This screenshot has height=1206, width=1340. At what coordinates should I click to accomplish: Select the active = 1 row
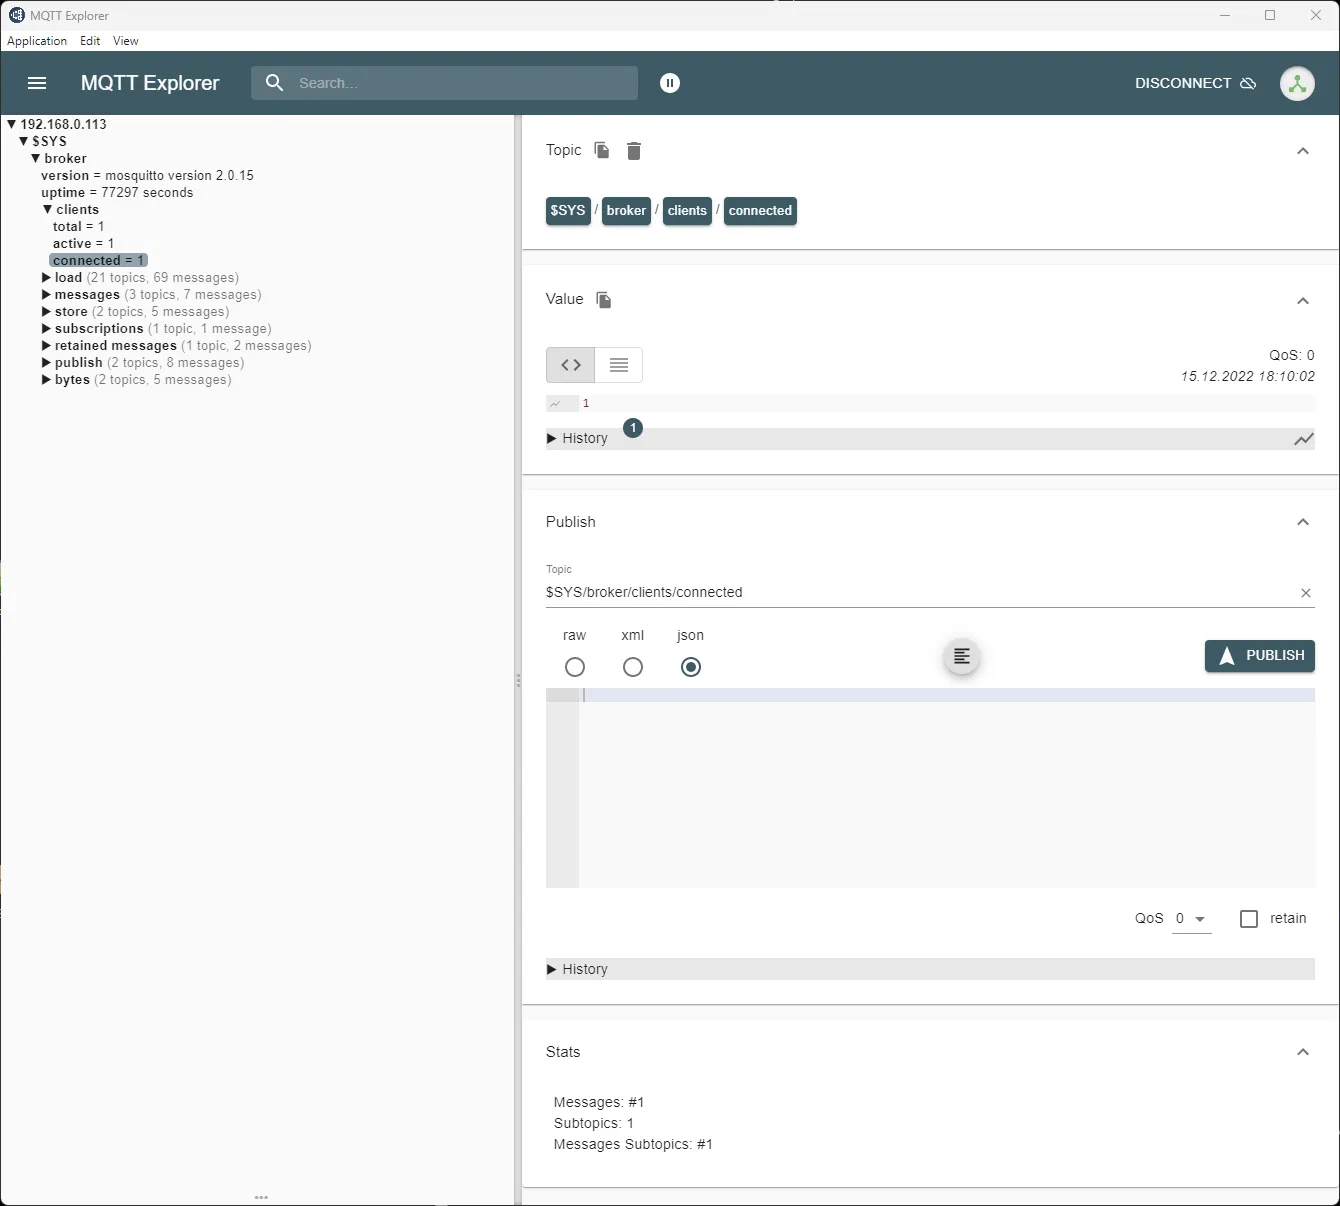point(83,243)
